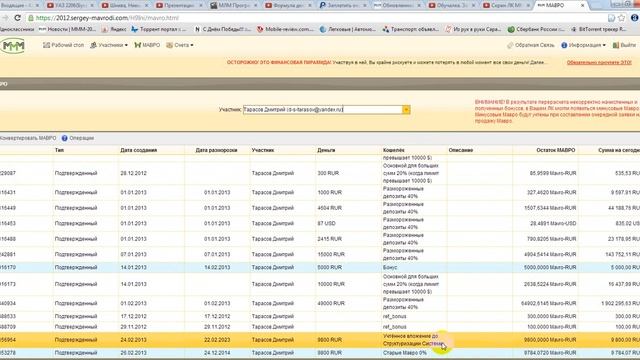The height and width of the screenshot is (360, 640).
Task: Open the red underlined warning link
Action: [x=599, y=62]
